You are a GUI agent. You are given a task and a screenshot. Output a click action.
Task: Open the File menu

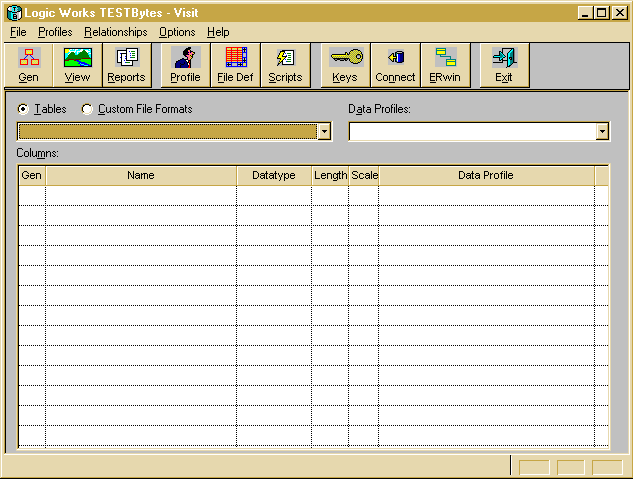18,32
